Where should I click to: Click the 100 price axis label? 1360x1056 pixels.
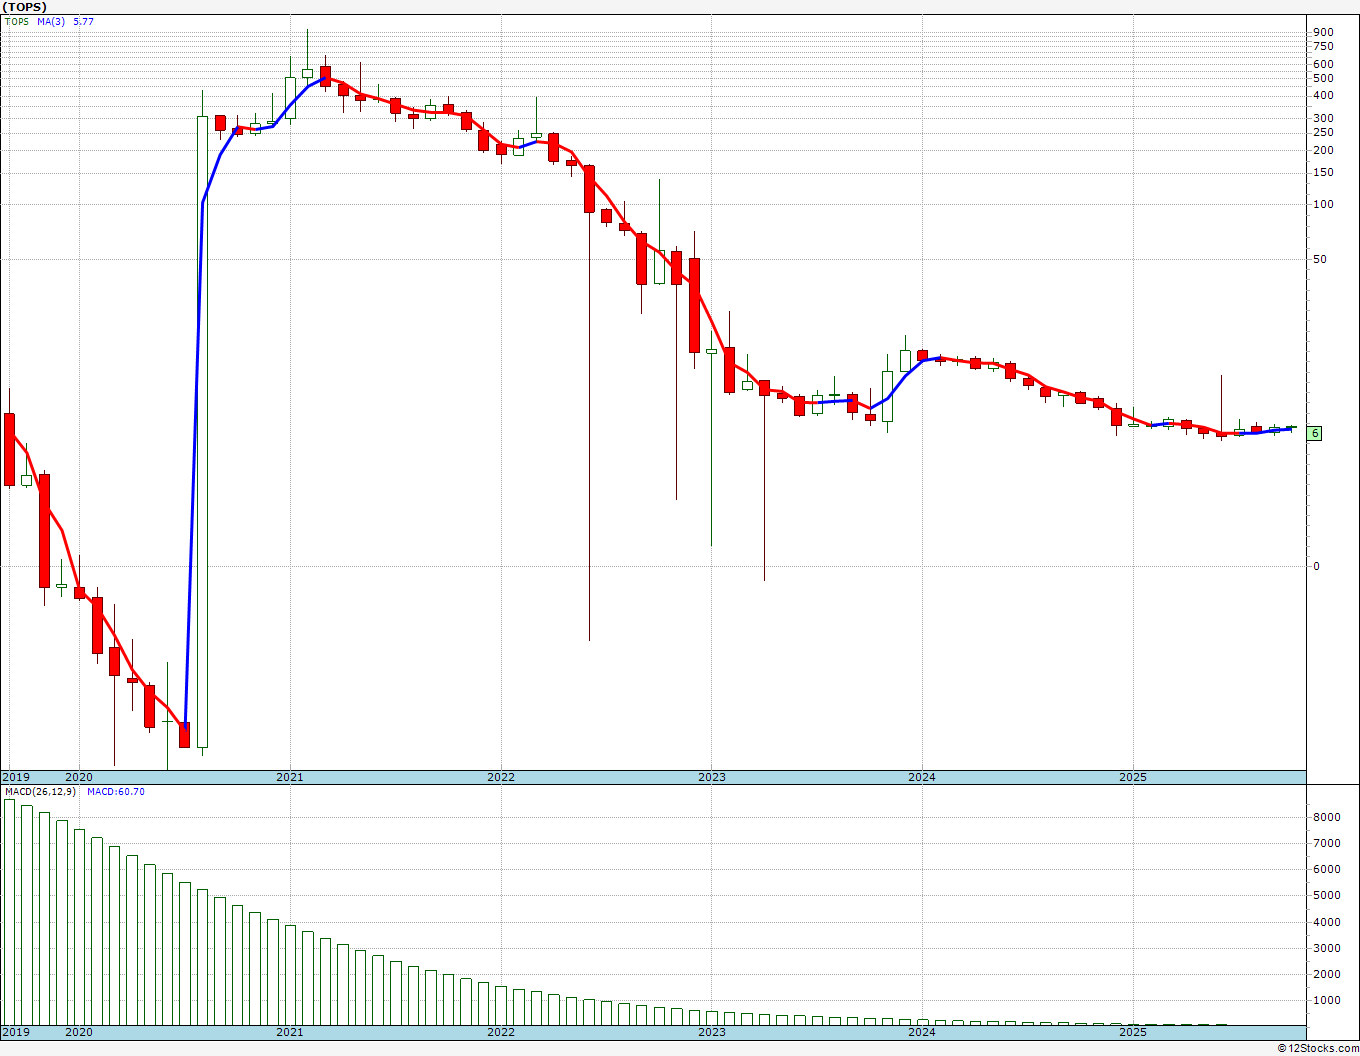click(x=1322, y=204)
